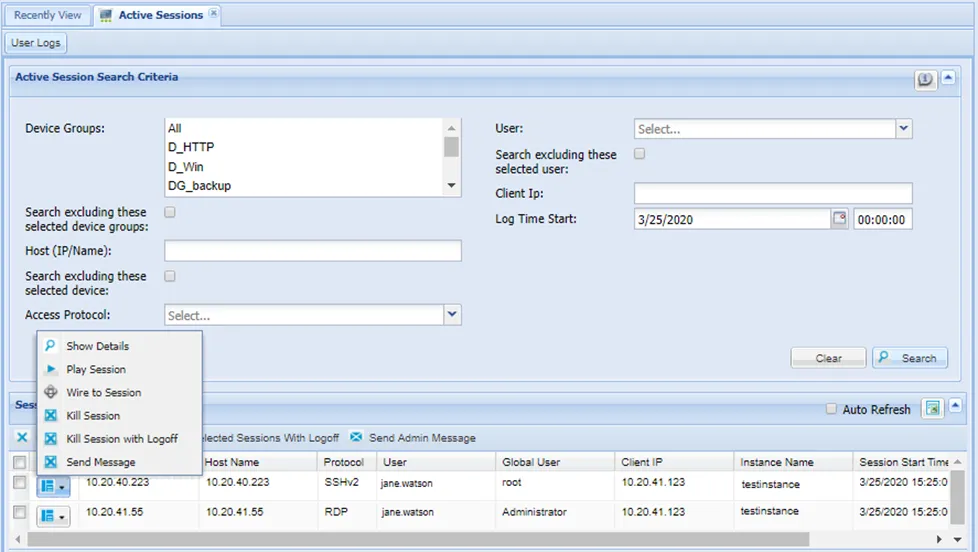The width and height of the screenshot is (978, 552).
Task: Click the Log Time Start time field
Action: tap(883, 219)
